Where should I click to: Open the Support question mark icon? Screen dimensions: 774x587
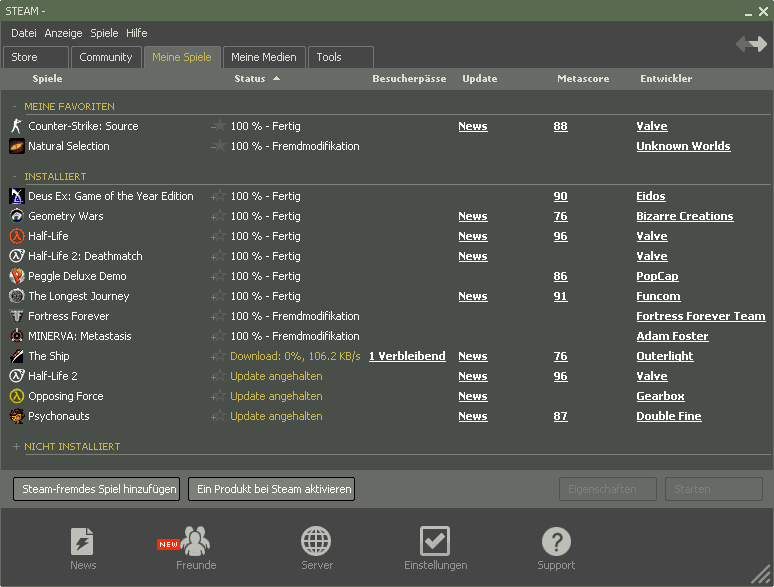coord(556,542)
